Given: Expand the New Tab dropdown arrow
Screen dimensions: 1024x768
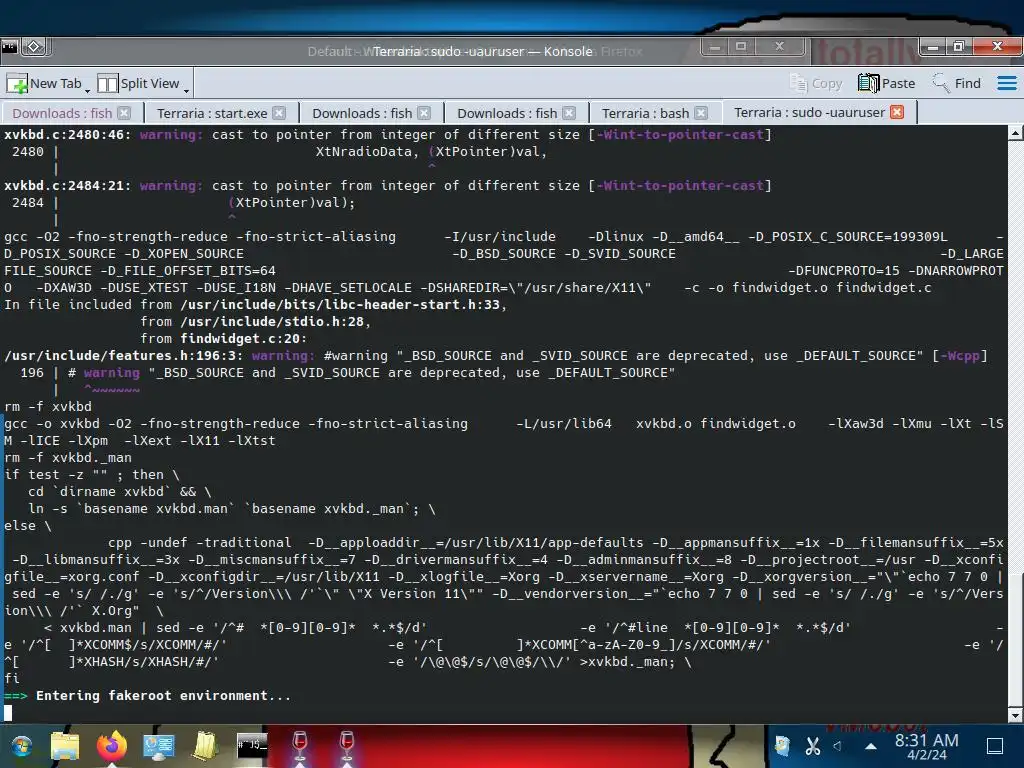Looking at the screenshot, I should click(88, 89).
